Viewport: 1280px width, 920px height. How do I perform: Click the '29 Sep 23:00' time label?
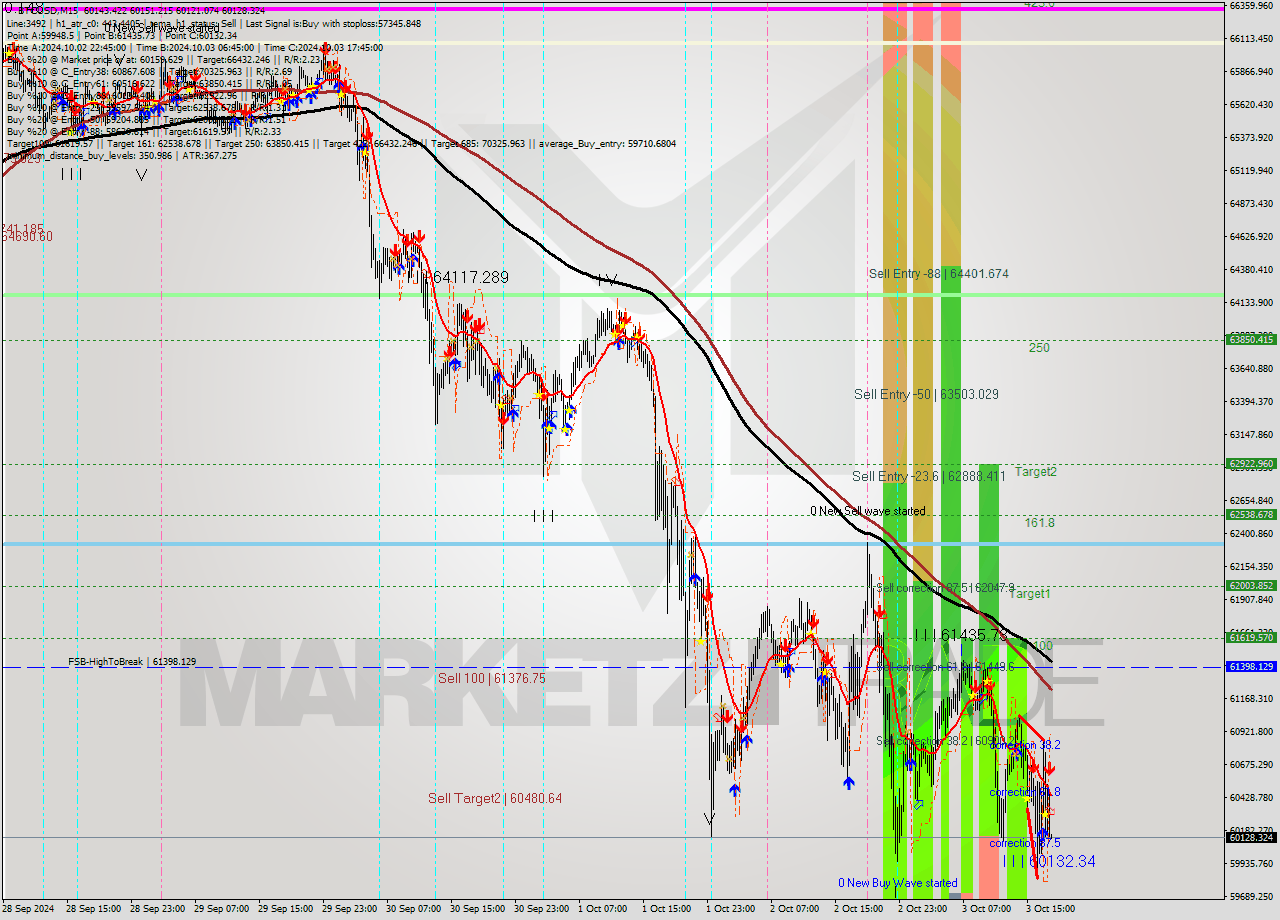(x=350, y=909)
